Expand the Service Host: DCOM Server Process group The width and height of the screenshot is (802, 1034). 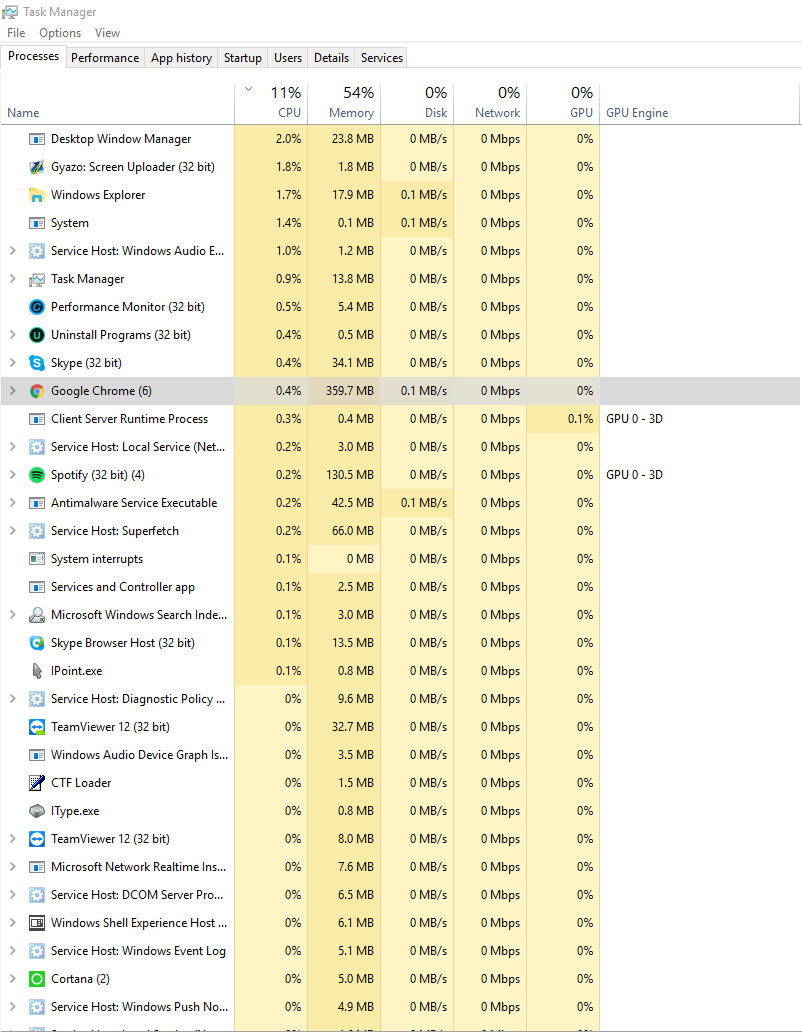click(x=13, y=895)
